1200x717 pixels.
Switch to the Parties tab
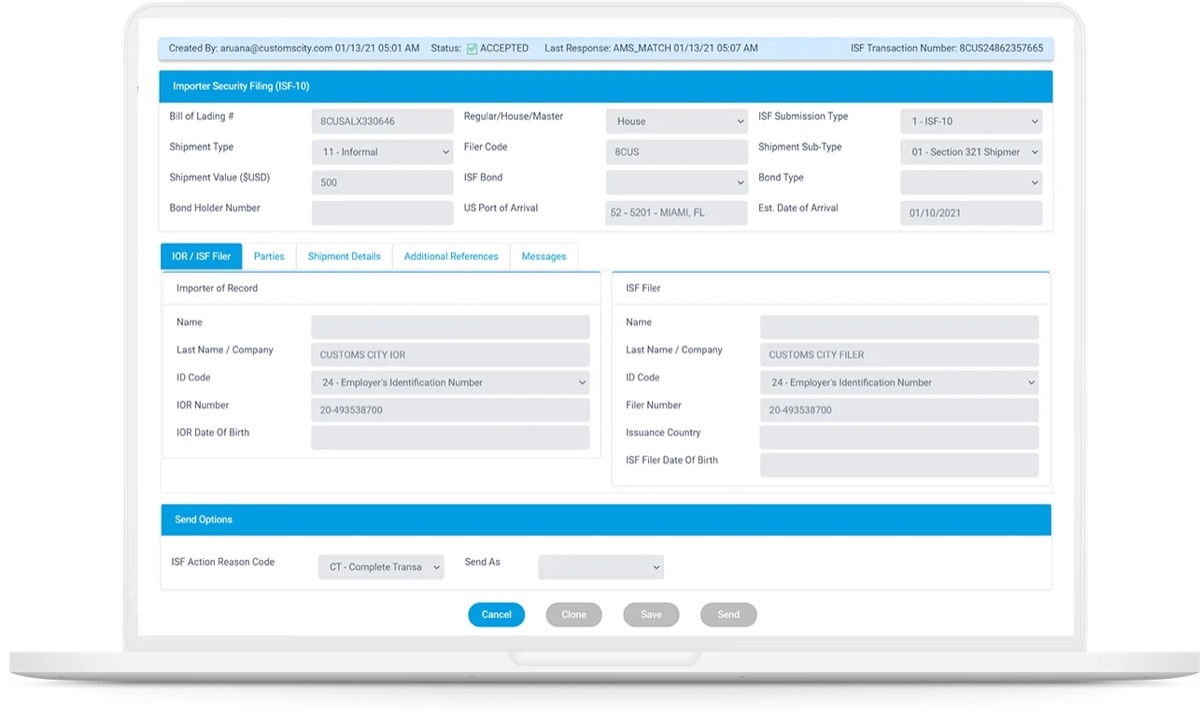click(269, 256)
